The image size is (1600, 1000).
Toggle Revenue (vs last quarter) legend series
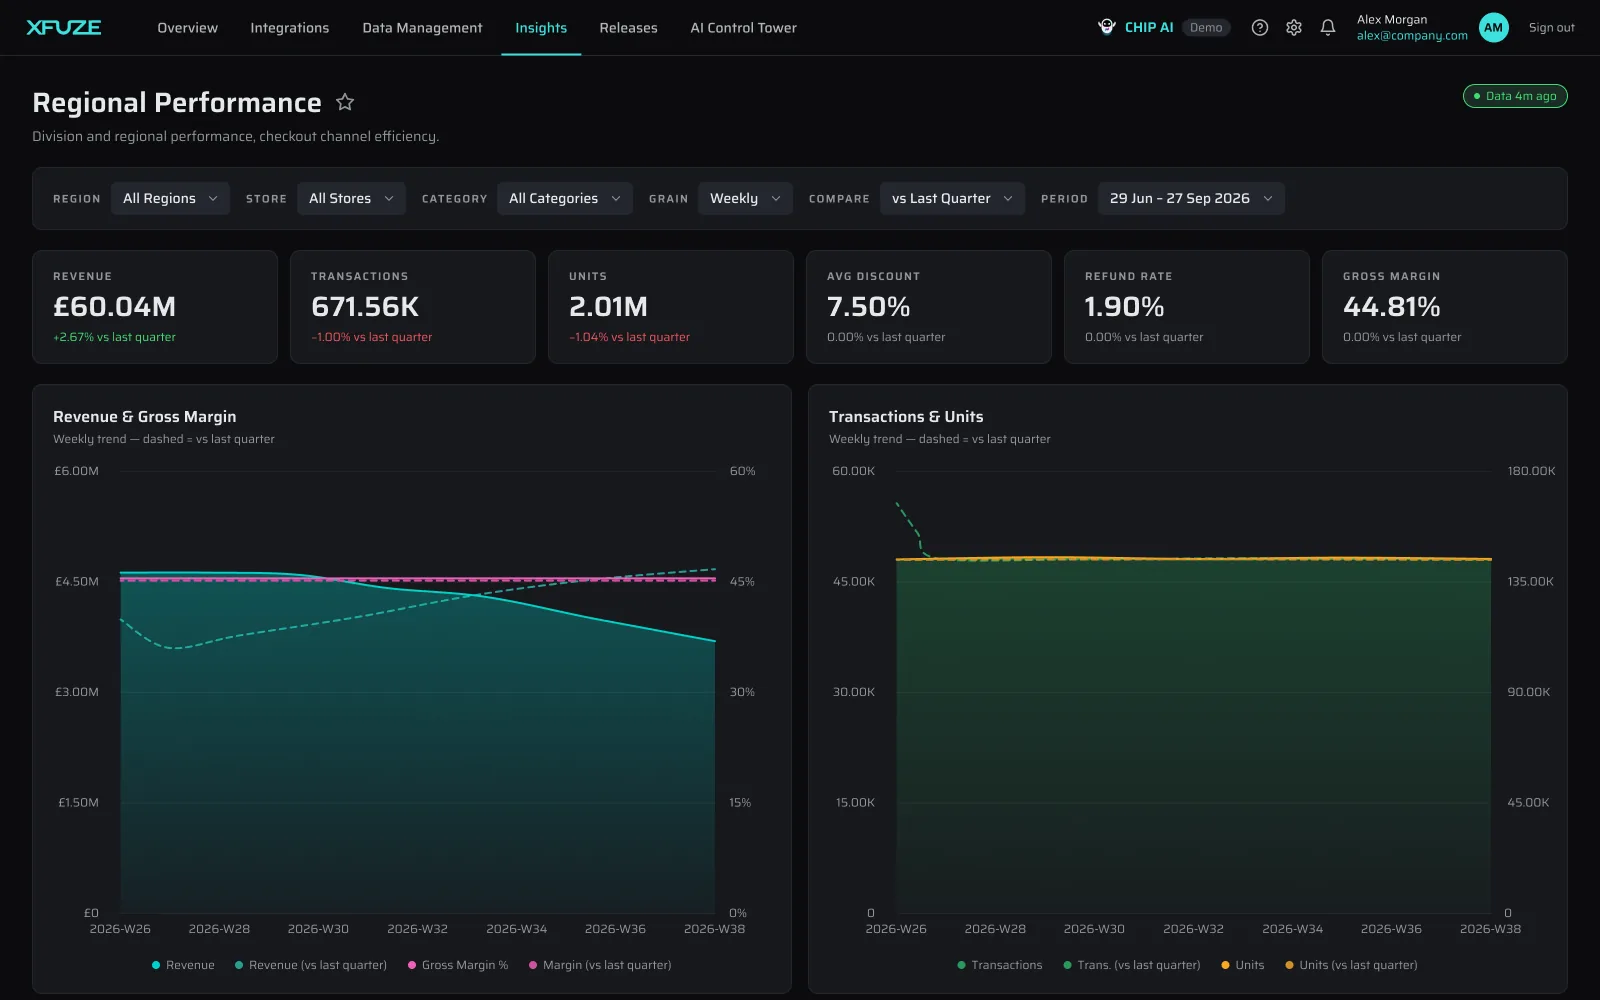pos(310,965)
